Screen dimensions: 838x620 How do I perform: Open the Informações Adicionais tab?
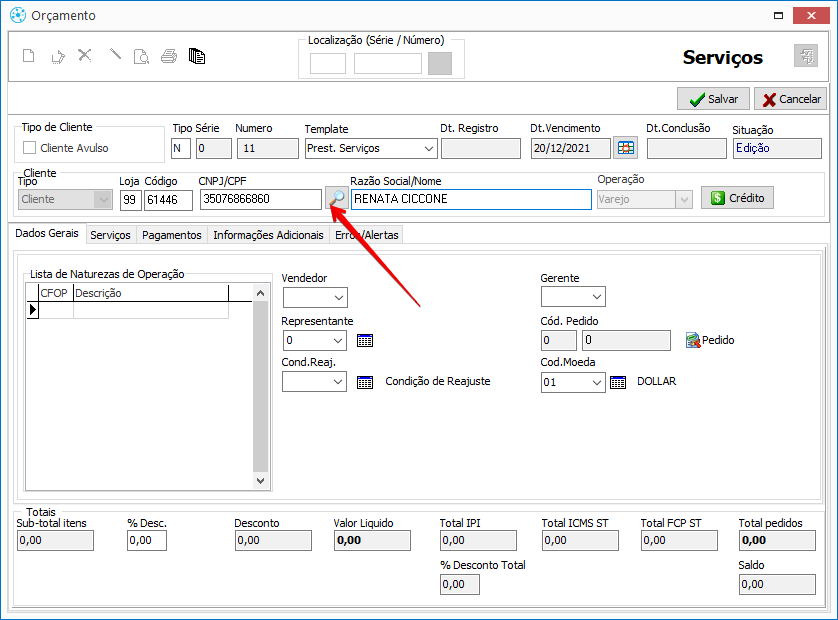[268, 235]
